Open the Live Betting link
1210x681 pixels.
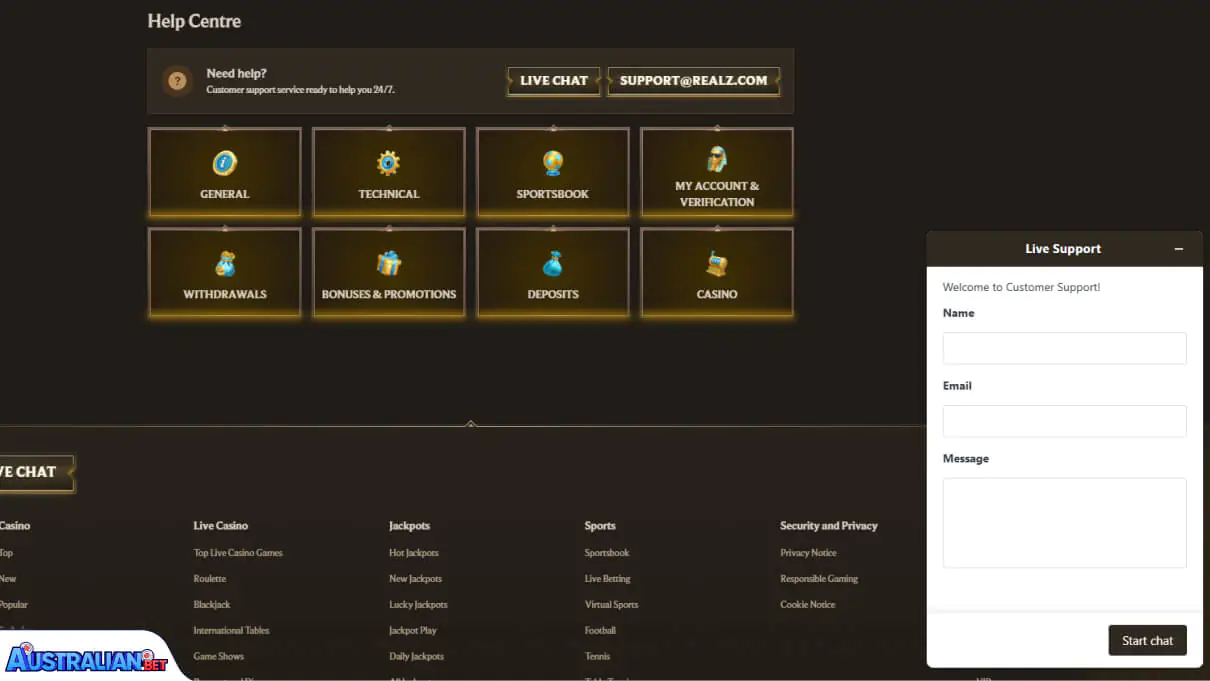607,578
